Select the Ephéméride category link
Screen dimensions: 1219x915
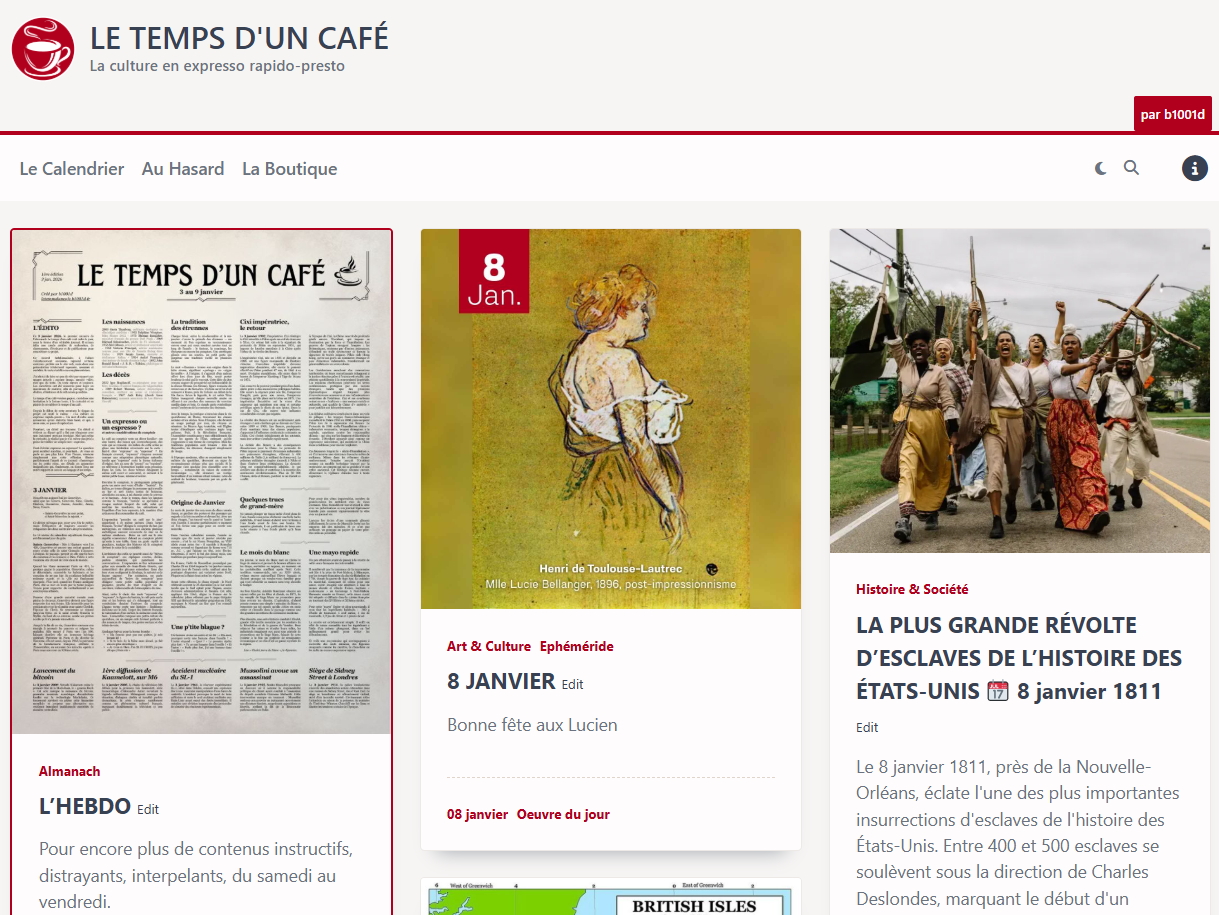[576, 646]
